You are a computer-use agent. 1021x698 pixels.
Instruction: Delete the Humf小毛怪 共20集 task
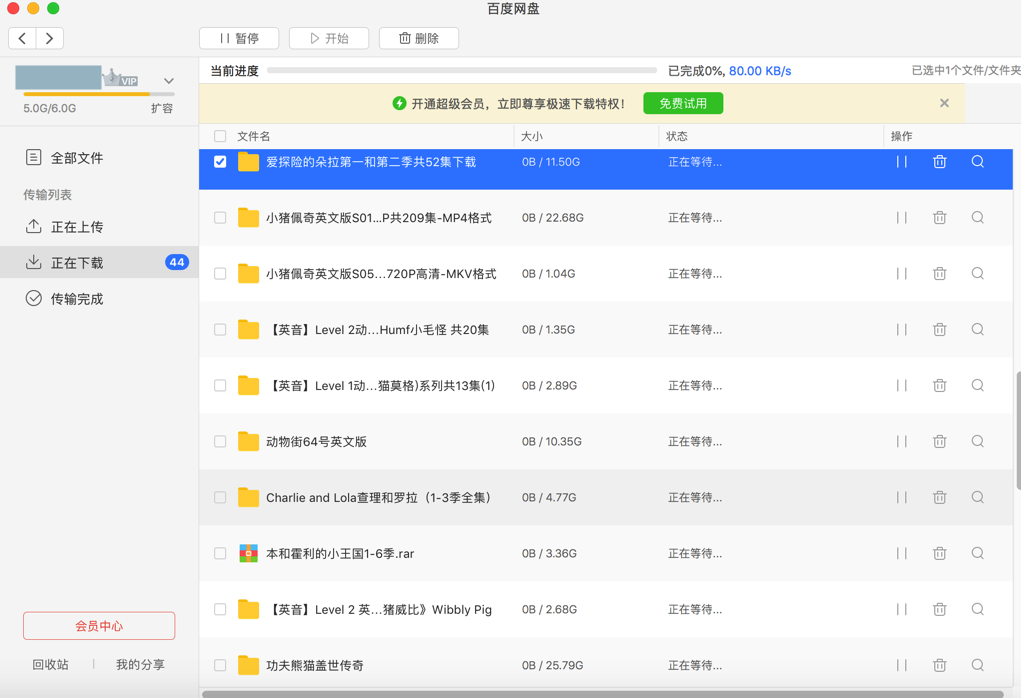[940, 329]
